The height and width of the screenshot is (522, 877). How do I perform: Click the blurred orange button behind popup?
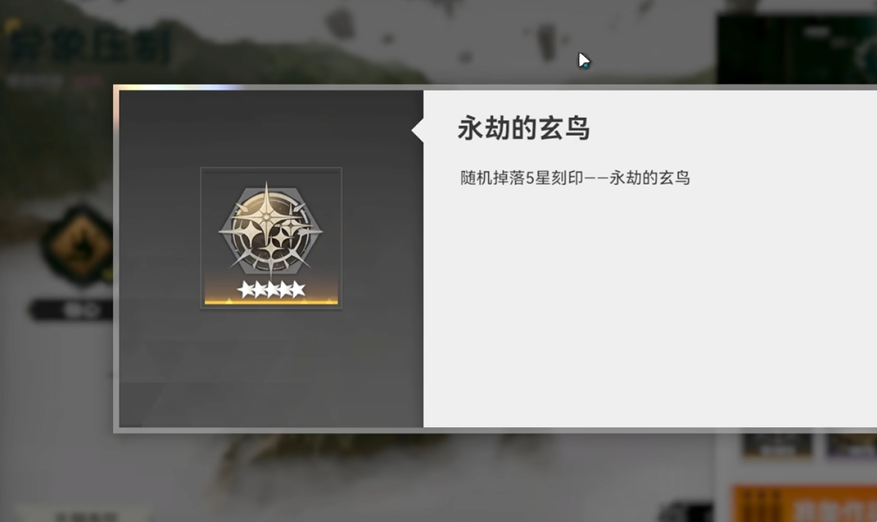pos(804,504)
